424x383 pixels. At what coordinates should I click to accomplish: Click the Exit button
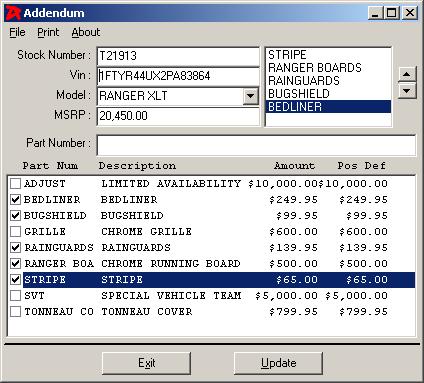[146, 363]
